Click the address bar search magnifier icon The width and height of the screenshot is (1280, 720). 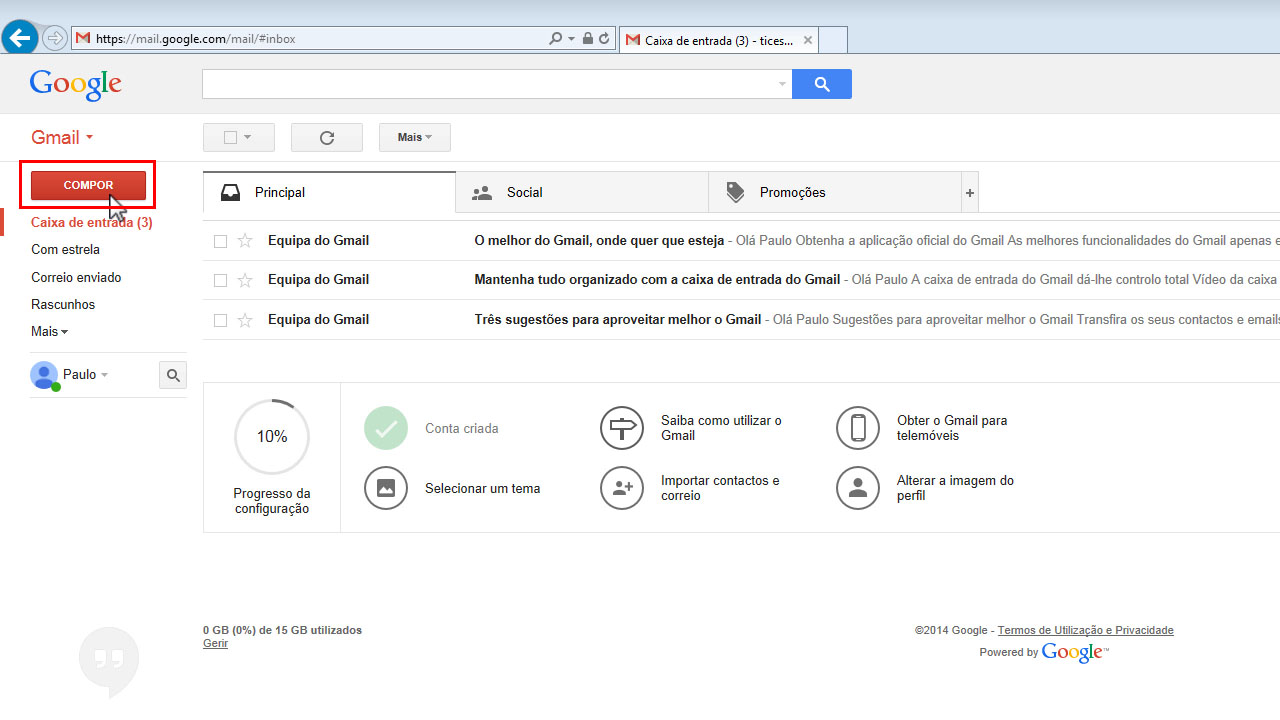point(556,39)
